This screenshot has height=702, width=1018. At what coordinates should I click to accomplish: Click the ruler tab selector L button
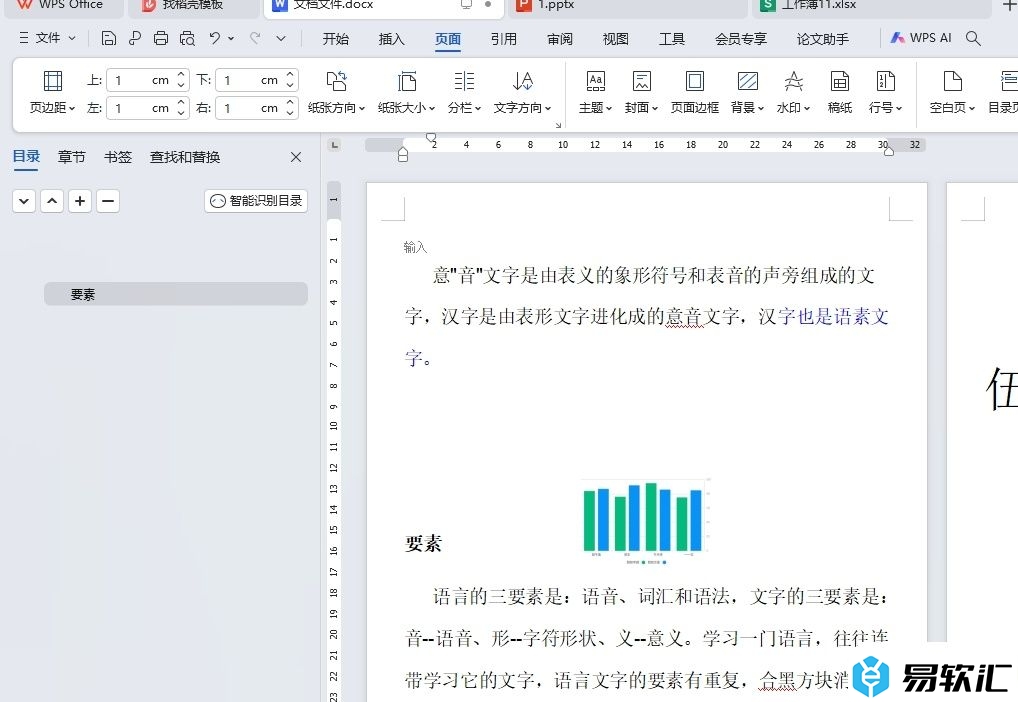coord(334,145)
